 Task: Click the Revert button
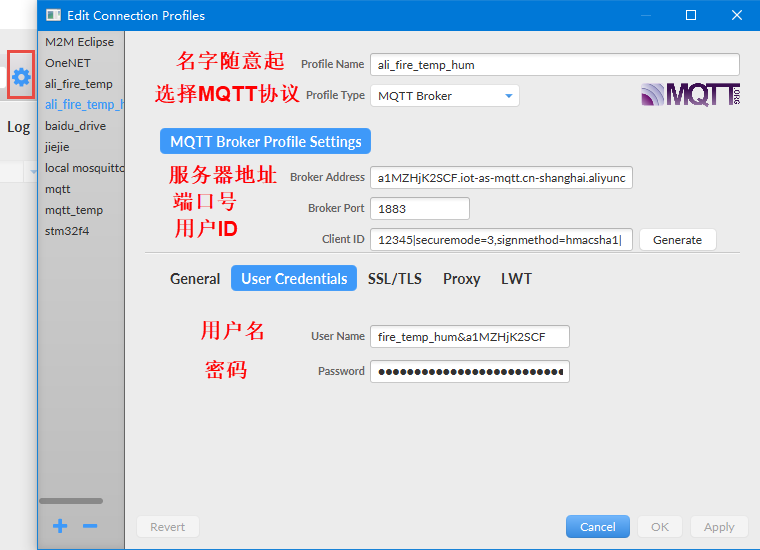[168, 527]
